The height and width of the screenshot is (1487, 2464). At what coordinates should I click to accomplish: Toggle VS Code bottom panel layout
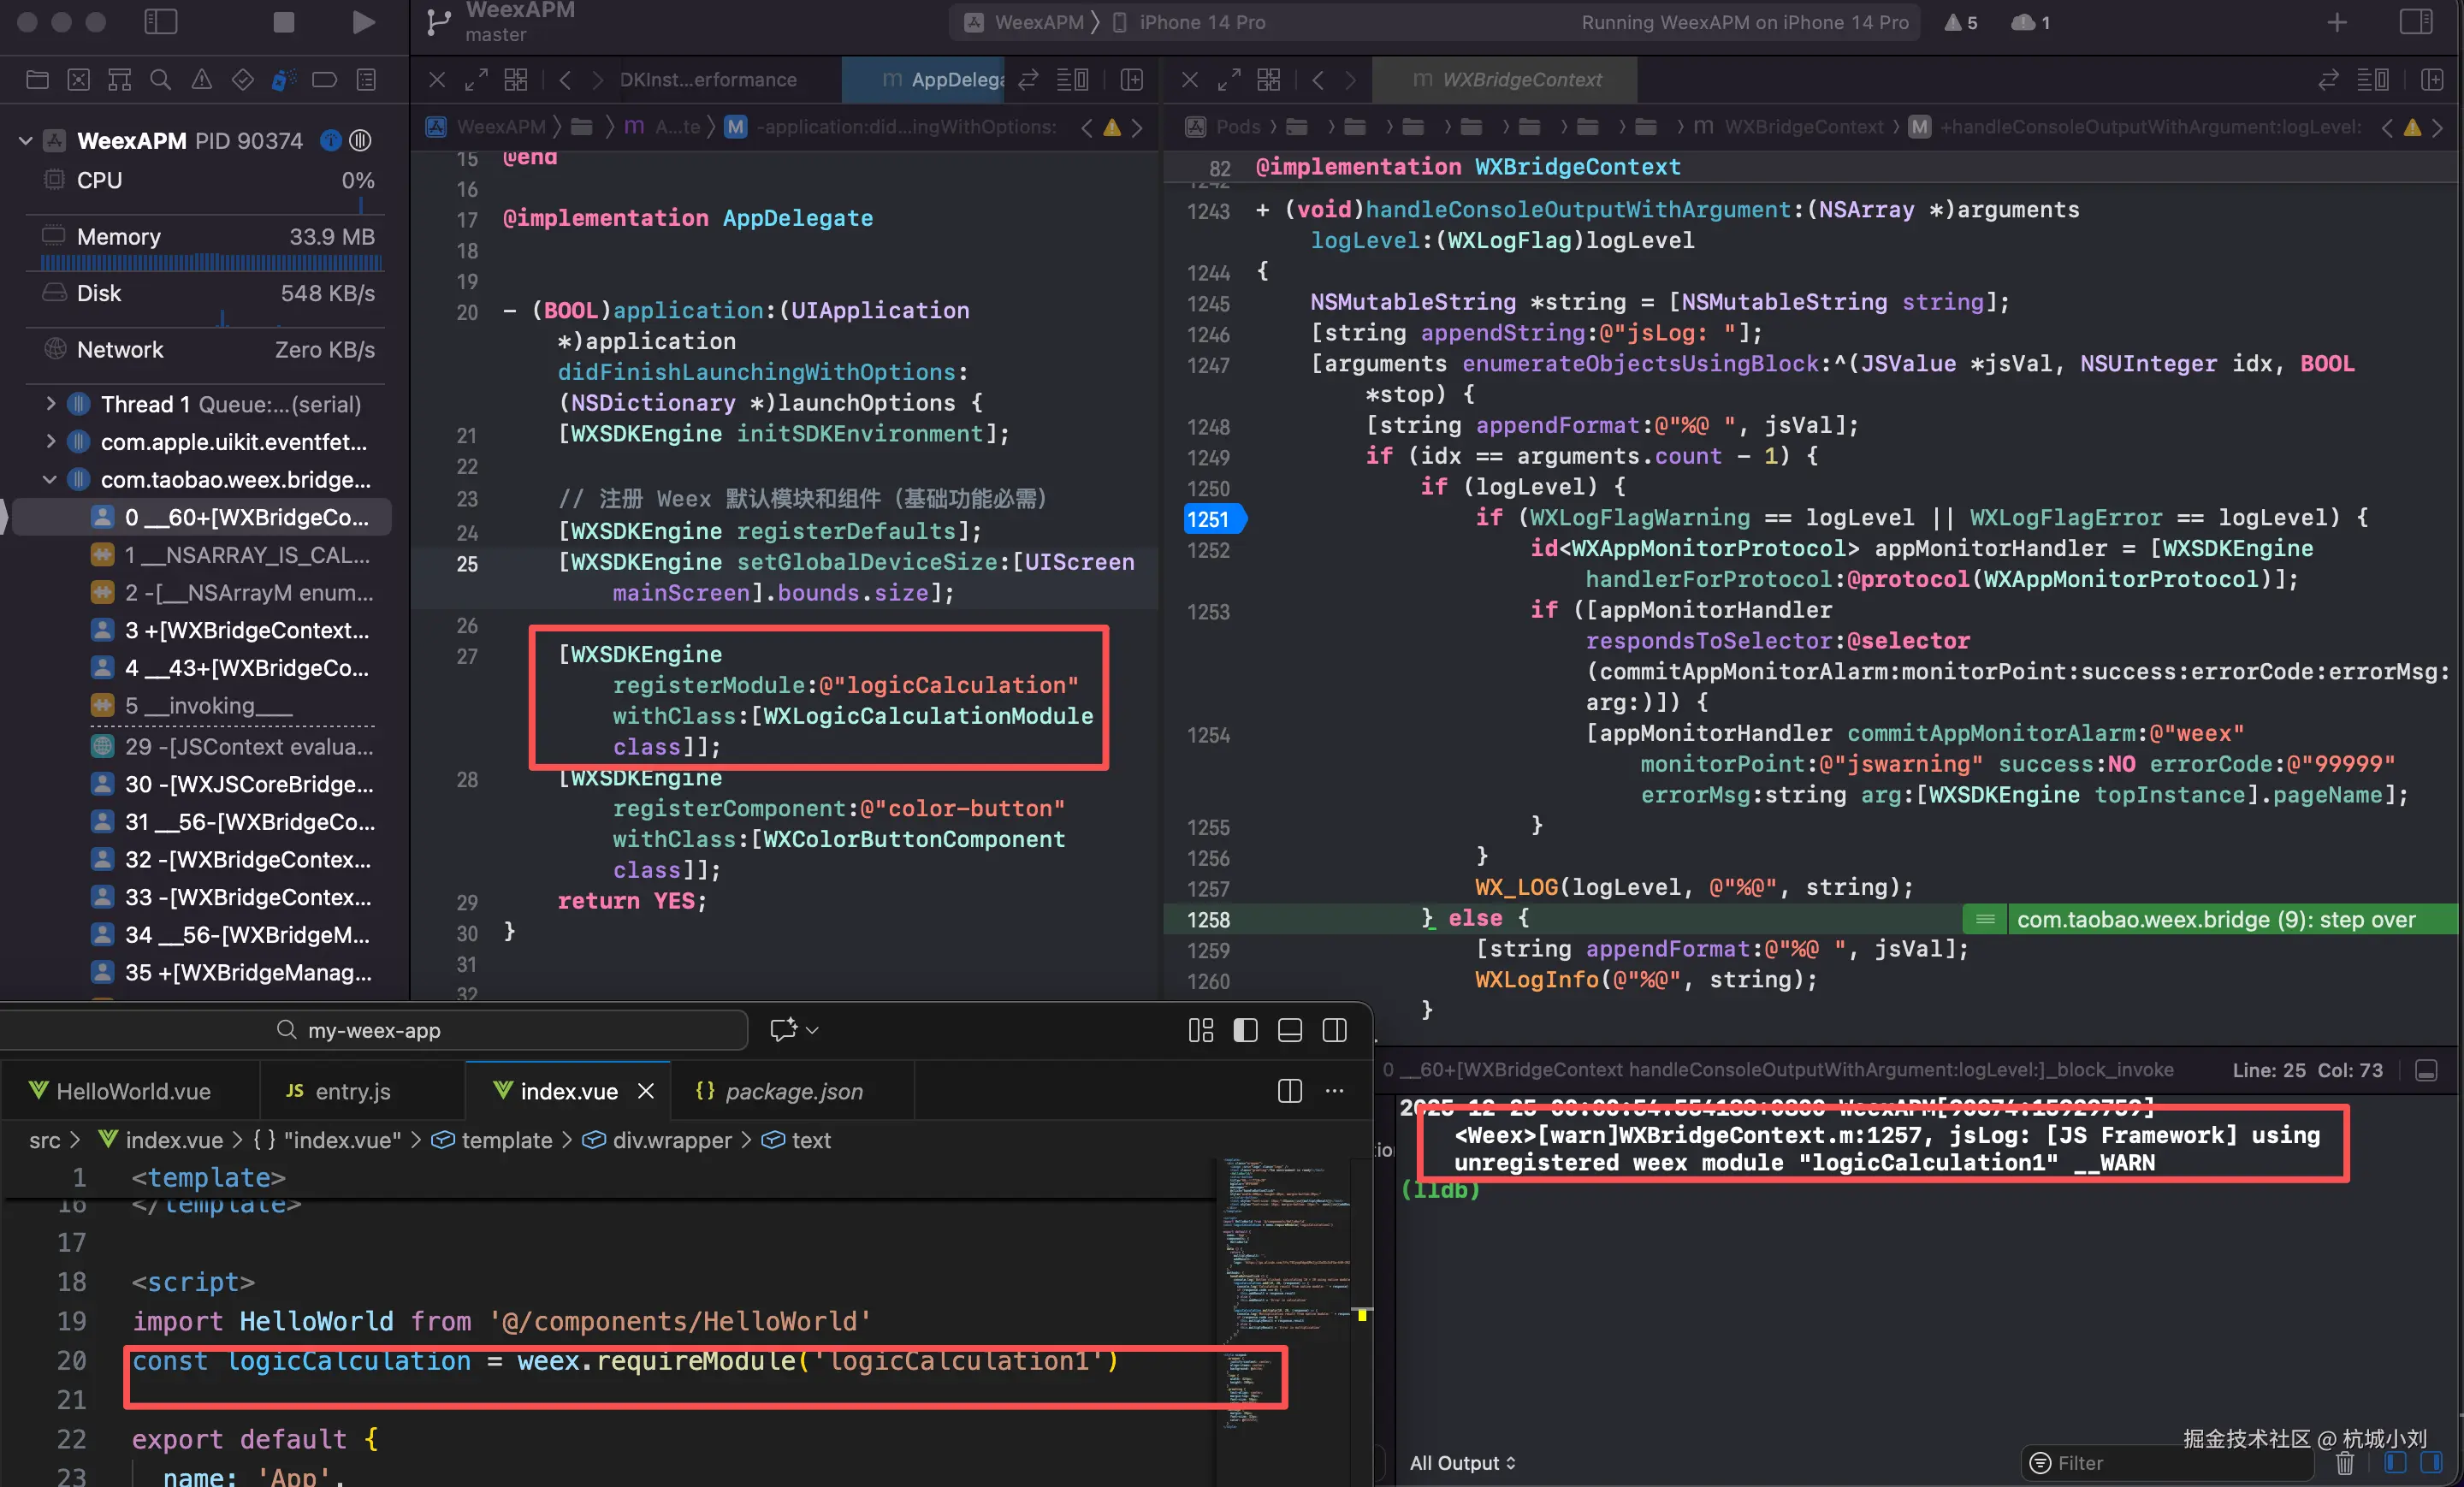tap(1289, 1030)
